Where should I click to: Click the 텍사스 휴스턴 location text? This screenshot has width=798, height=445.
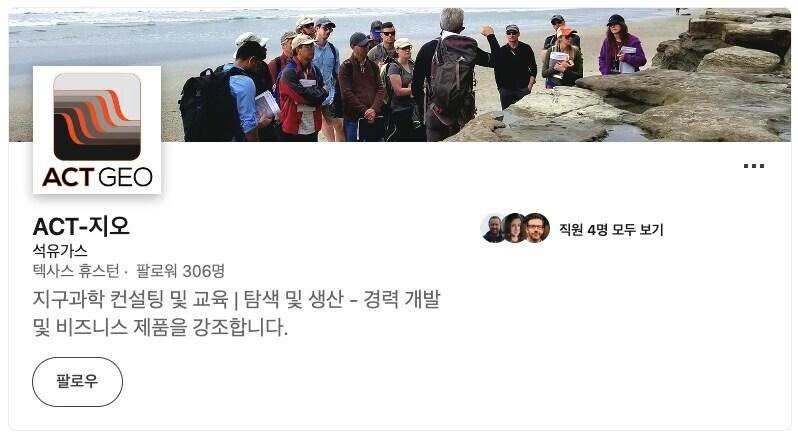76,271
